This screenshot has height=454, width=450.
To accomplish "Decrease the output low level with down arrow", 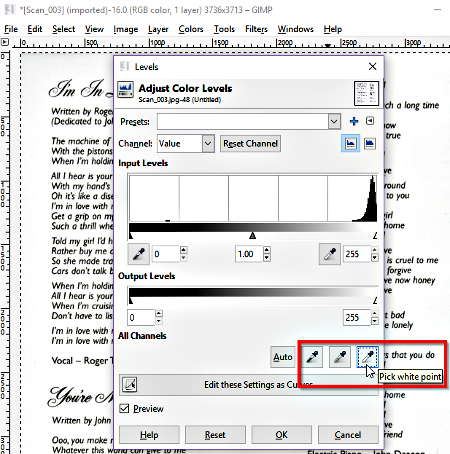I will (x=159, y=321).
